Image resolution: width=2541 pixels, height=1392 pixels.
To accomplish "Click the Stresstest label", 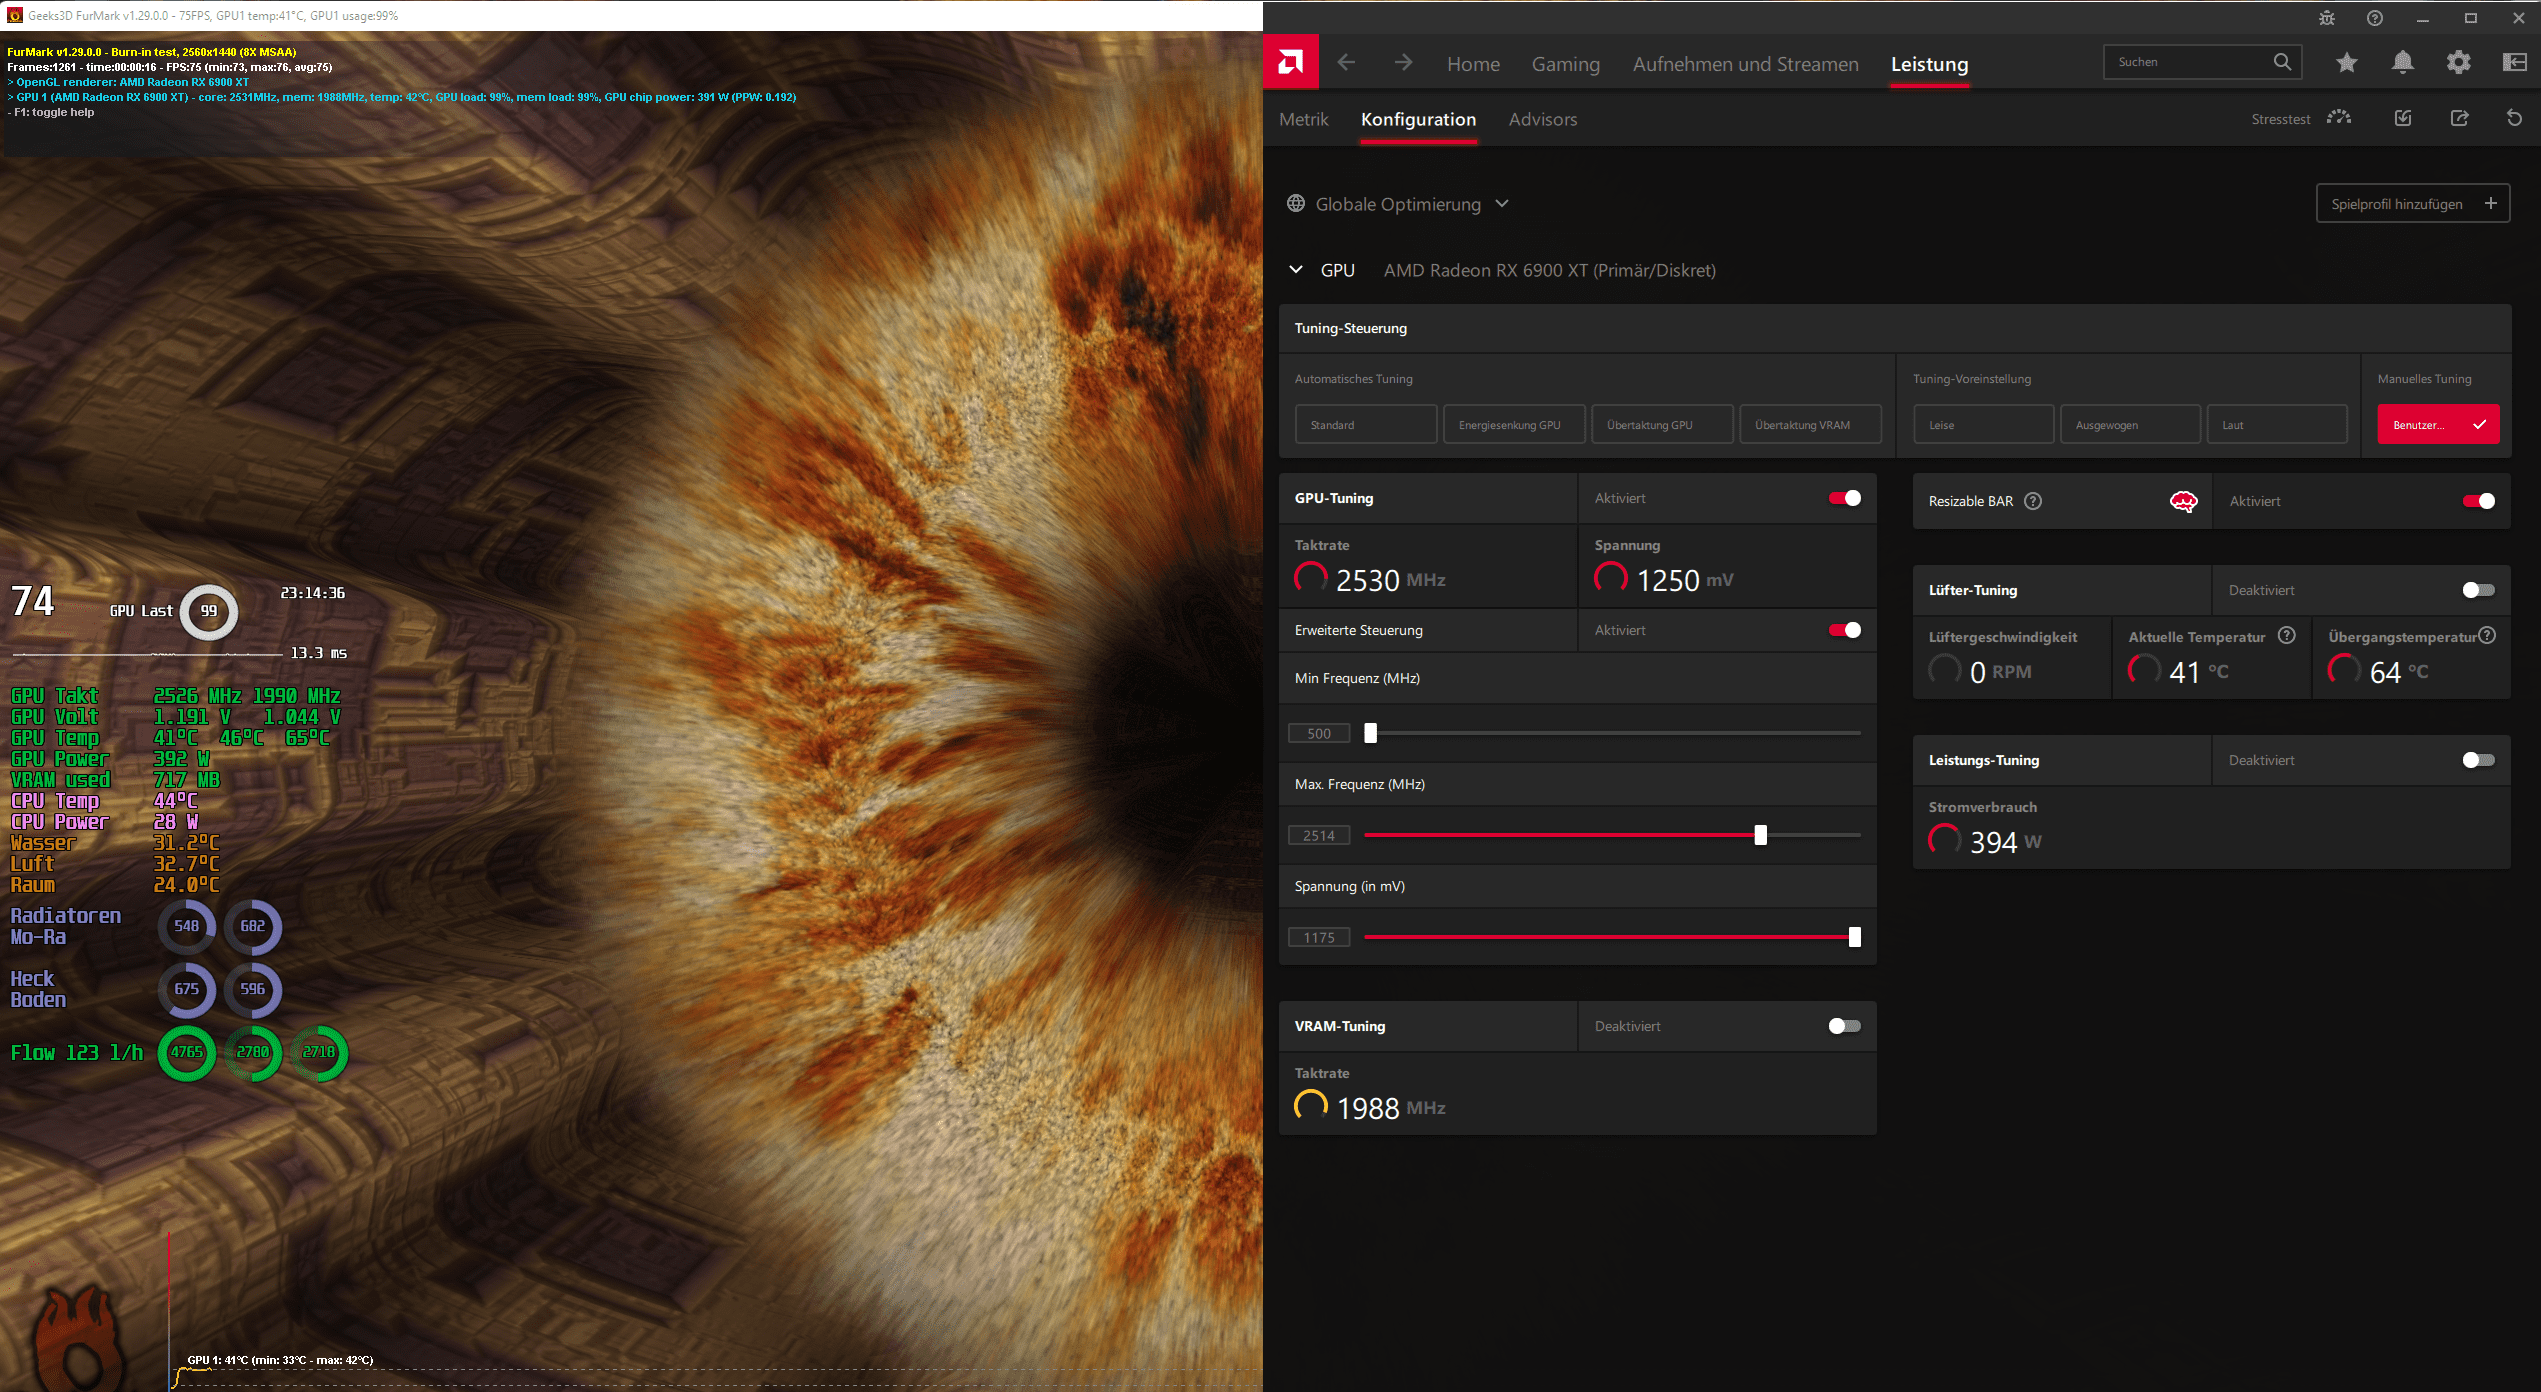I will coord(2280,119).
